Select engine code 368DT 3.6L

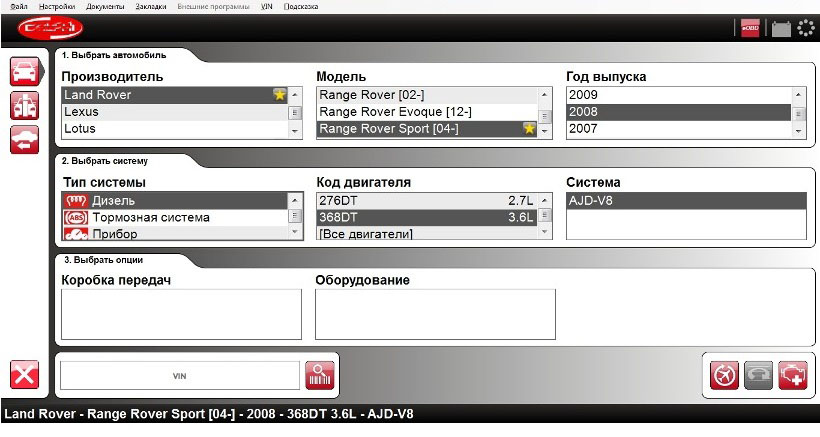(427, 217)
